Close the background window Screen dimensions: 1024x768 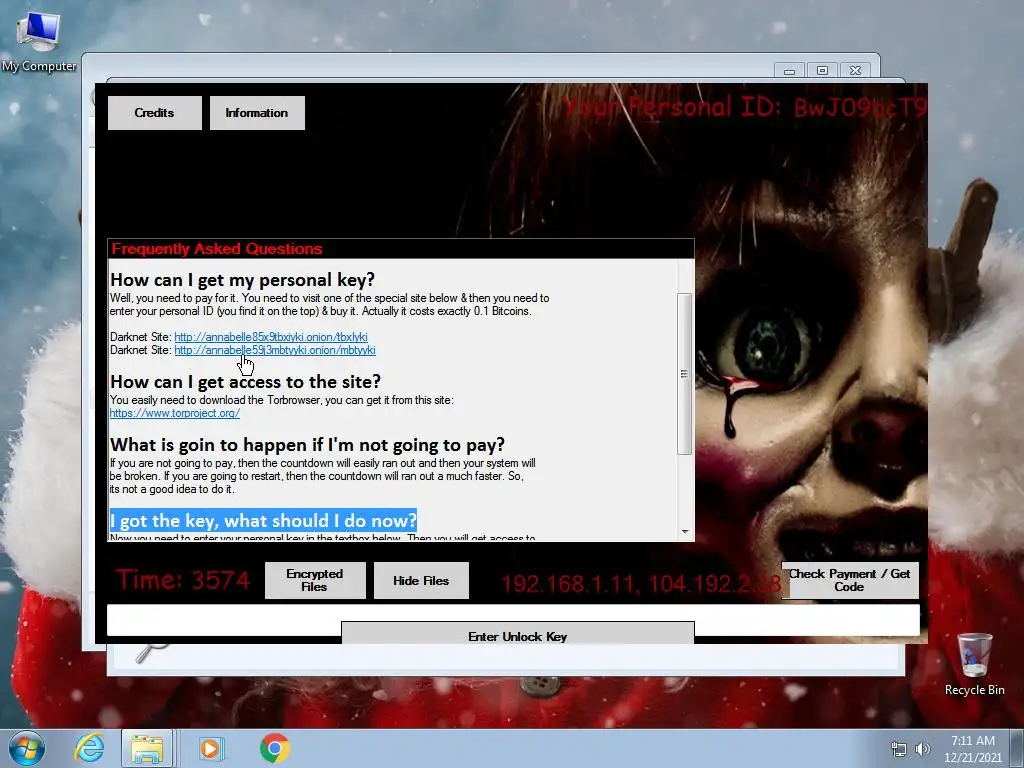tap(856, 71)
